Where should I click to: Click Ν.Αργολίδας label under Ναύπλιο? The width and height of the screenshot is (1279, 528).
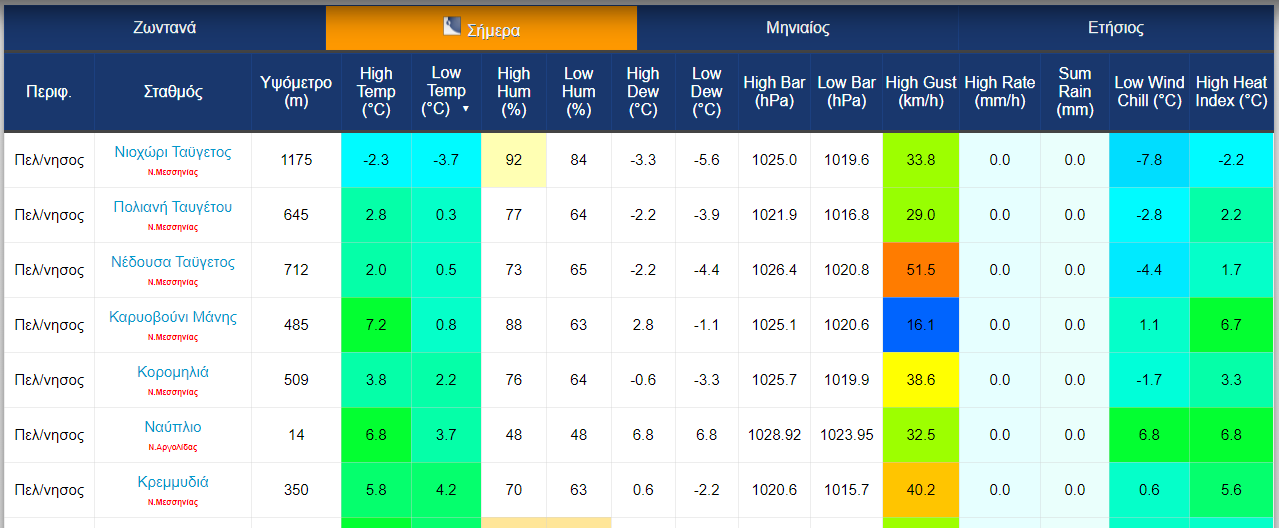[x=173, y=447]
